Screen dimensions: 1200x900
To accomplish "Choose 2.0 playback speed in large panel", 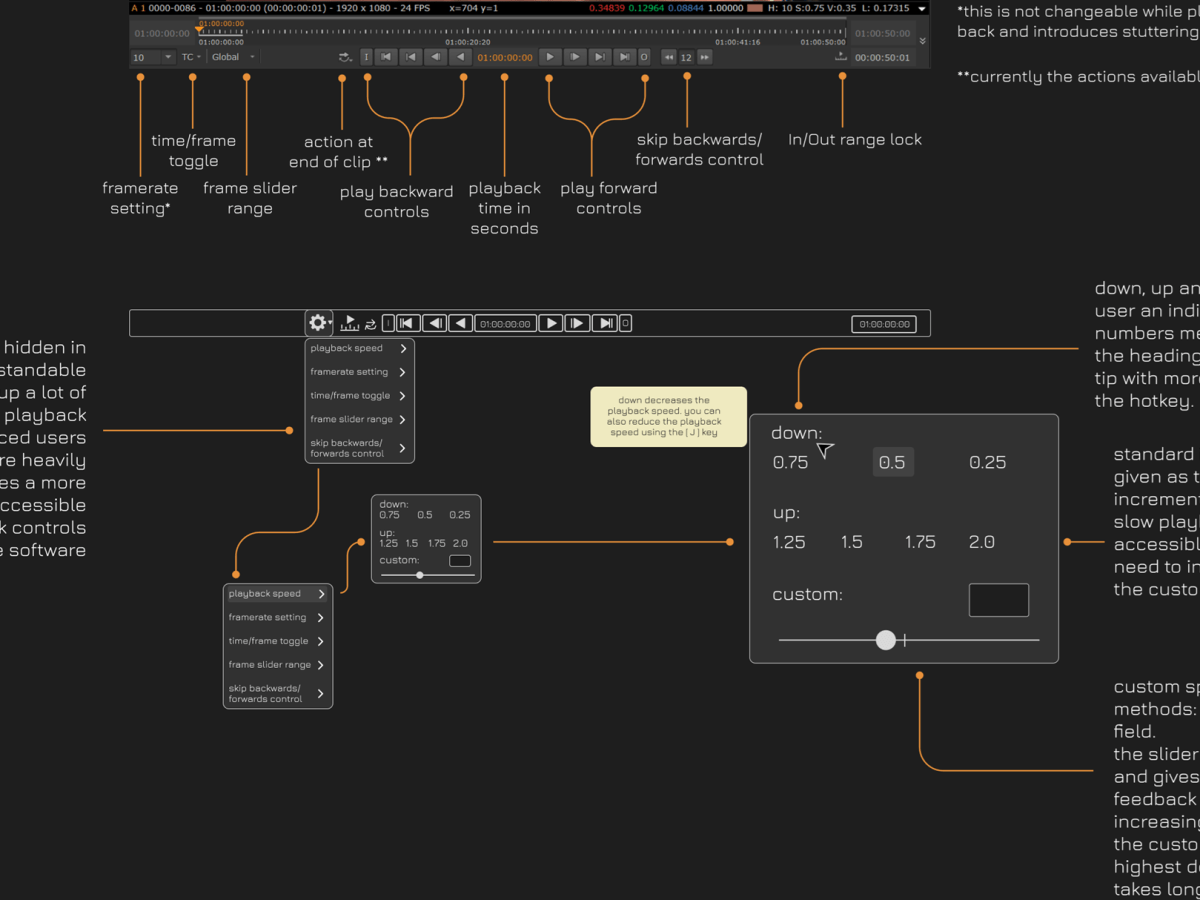I will [982, 542].
